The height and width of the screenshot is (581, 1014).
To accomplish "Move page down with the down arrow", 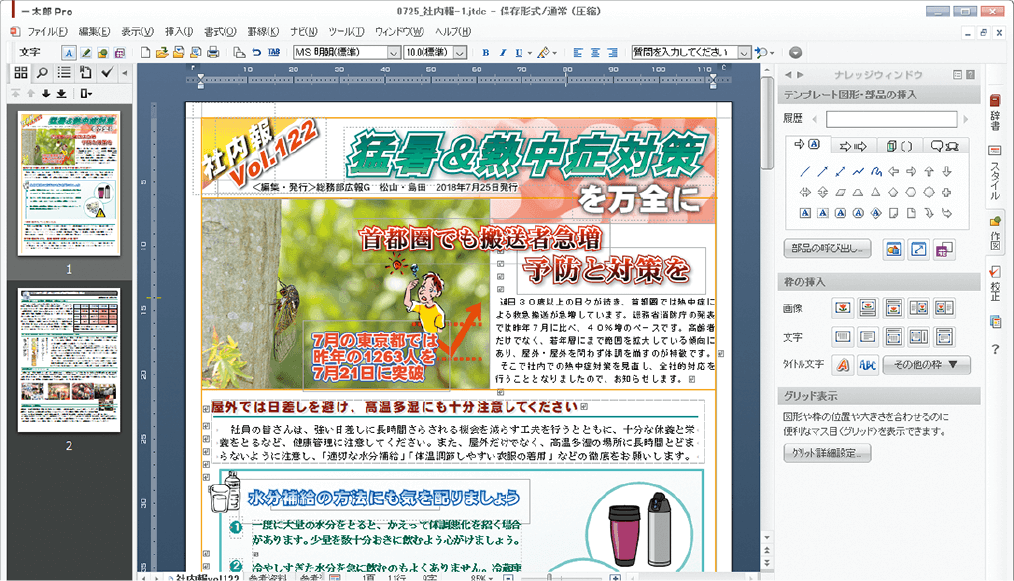I will click(x=46, y=94).
